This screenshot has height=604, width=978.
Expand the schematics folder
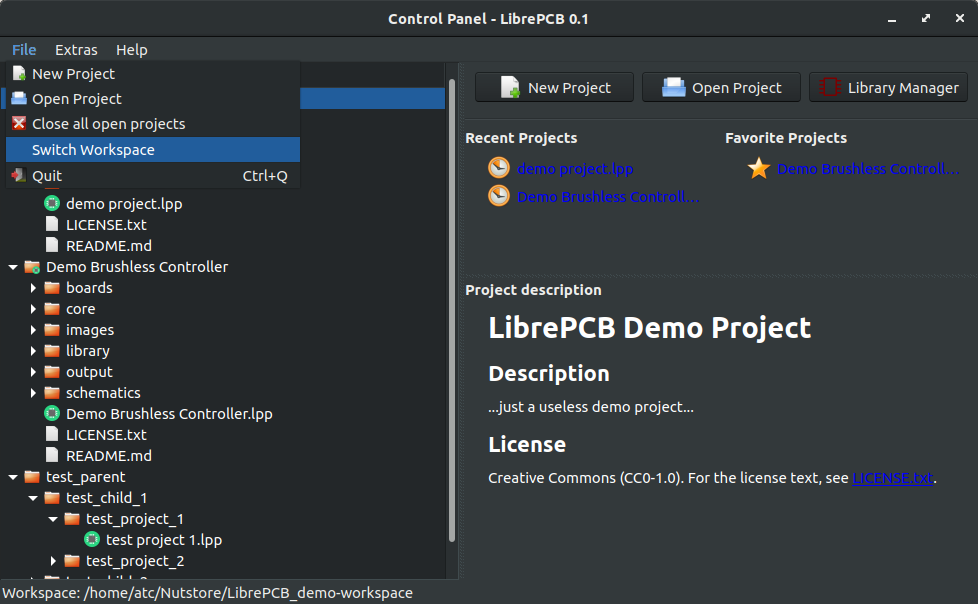(x=33, y=393)
